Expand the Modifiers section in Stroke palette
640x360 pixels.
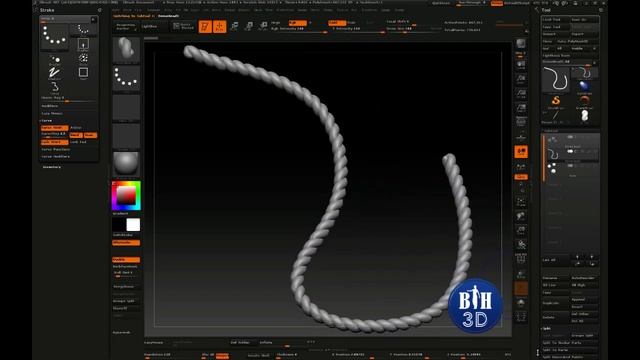point(50,106)
